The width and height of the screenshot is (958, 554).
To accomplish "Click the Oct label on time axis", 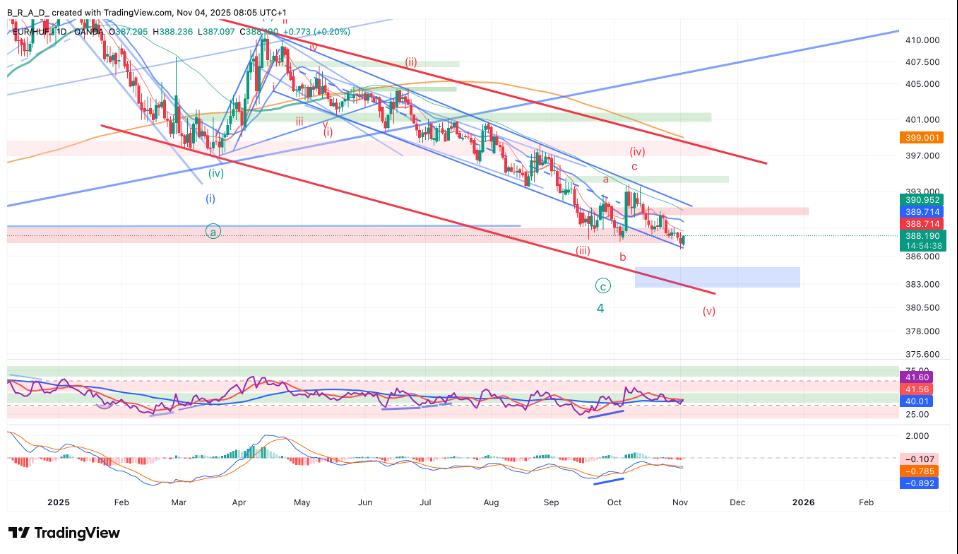I will click(615, 502).
